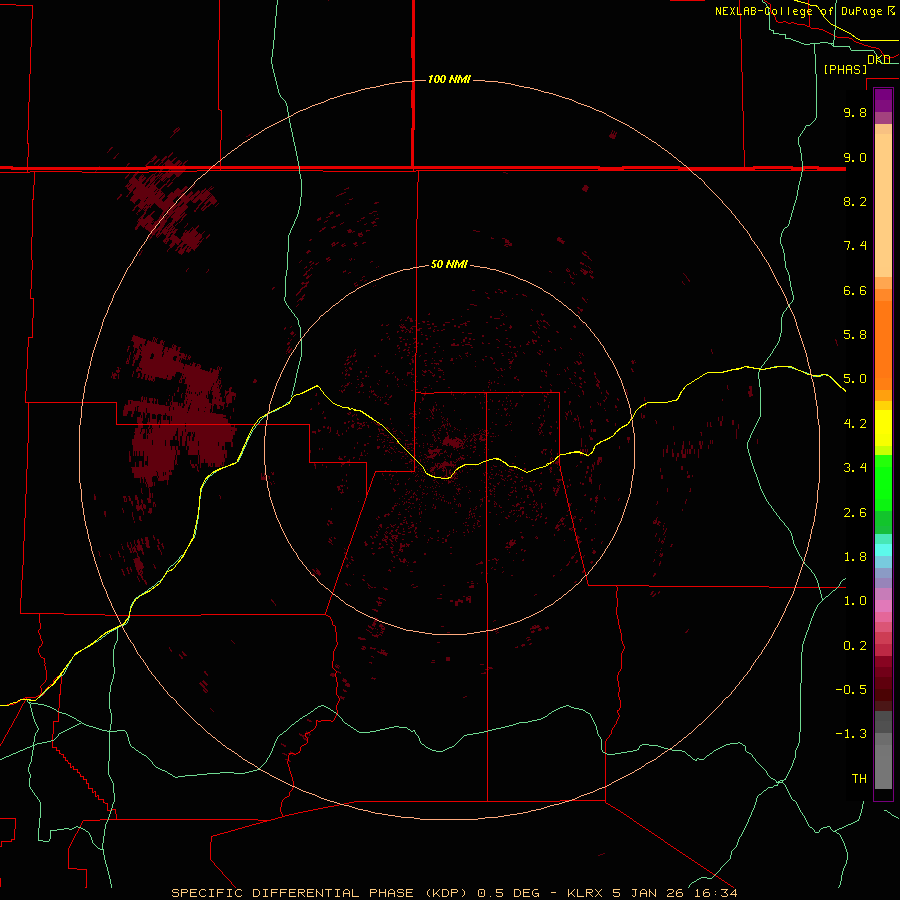Click the 7.4 color scale value
This screenshot has width=900, height=900.
pos(855,246)
